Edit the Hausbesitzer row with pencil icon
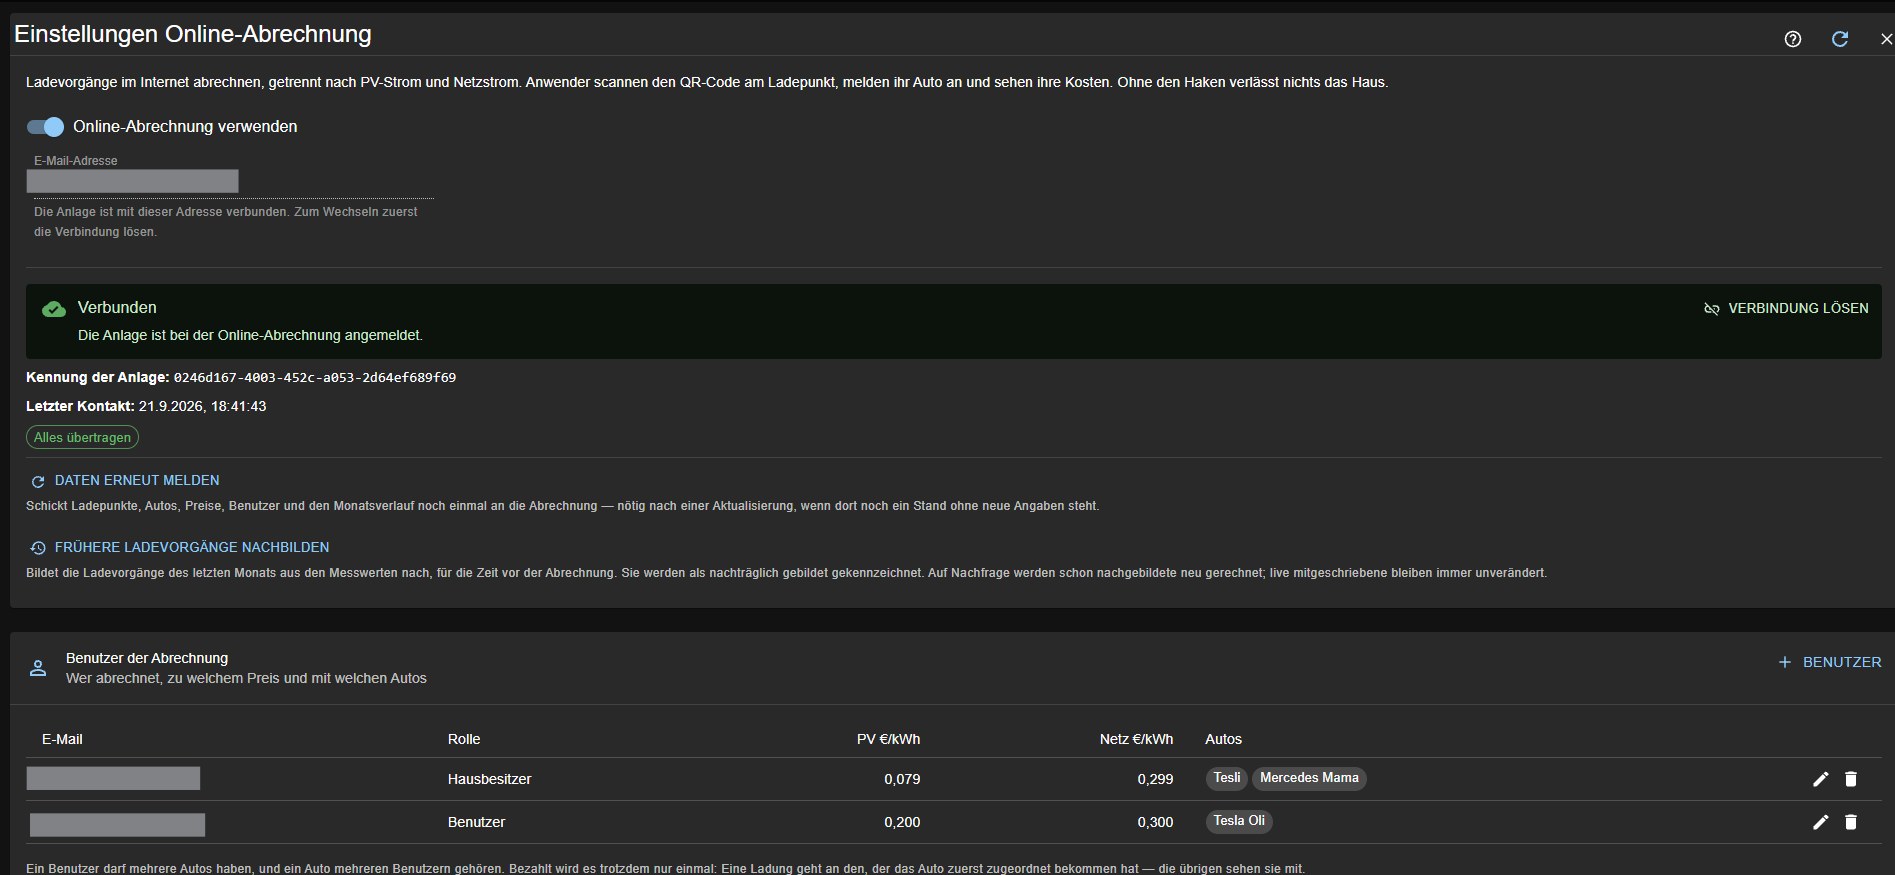This screenshot has width=1895, height=875. click(1821, 779)
